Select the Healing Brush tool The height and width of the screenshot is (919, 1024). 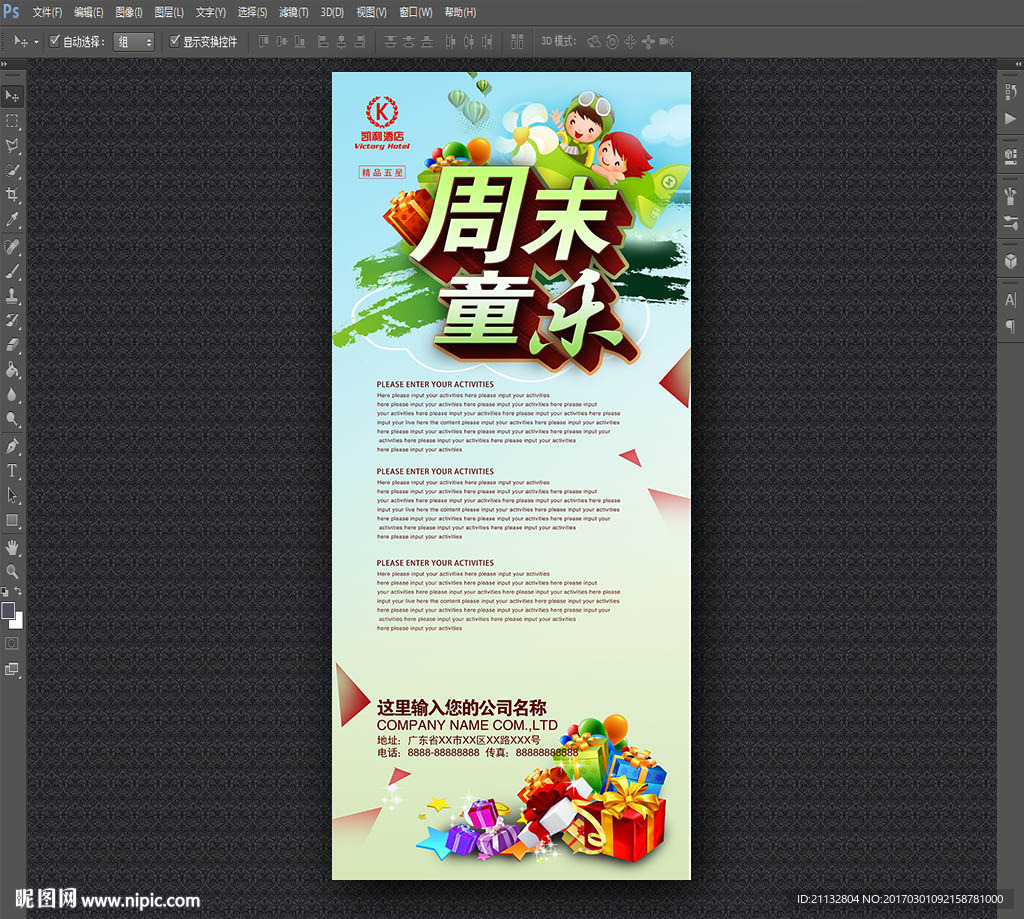coord(12,246)
